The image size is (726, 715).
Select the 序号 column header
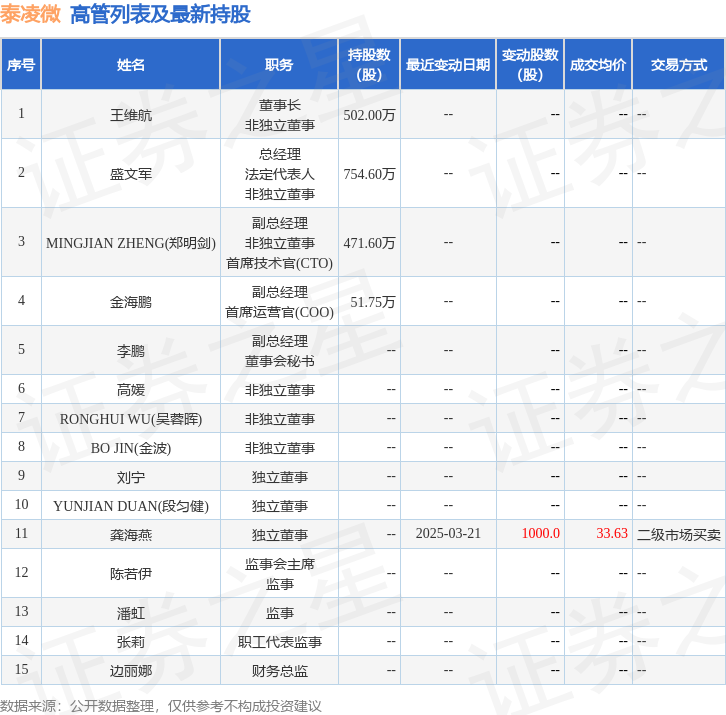click(x=21, y=64)
